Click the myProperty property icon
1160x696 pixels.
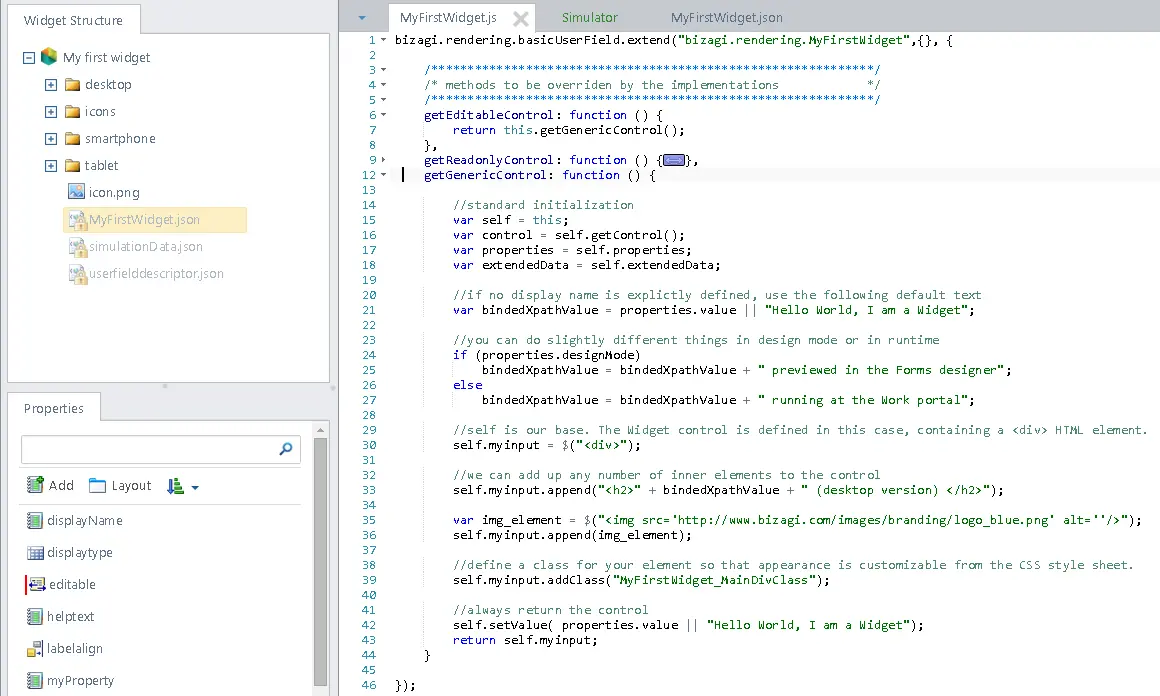tap(34, 680)
